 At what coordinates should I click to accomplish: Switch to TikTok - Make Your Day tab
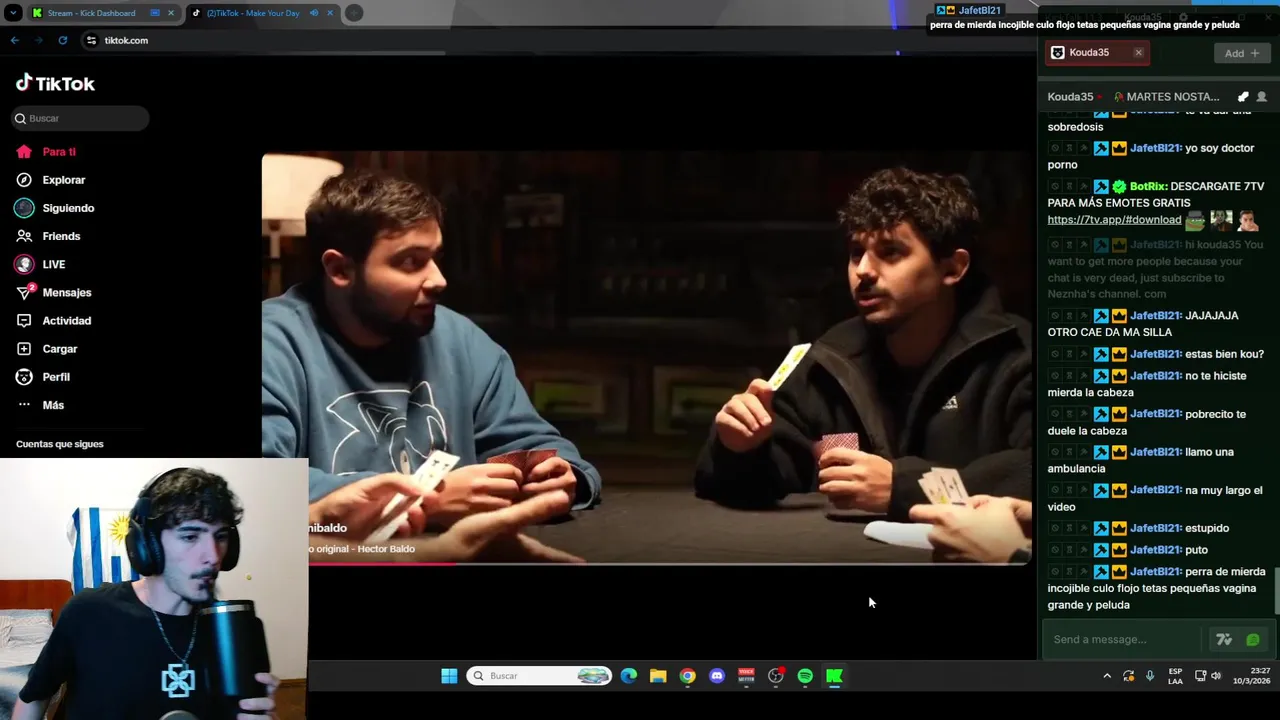pyautogui.click(x=253, y=13)
